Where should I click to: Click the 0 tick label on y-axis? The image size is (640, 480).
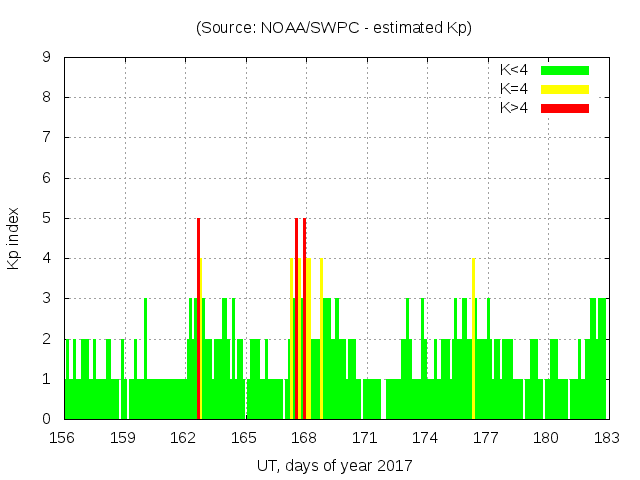(x=46, y=419)
